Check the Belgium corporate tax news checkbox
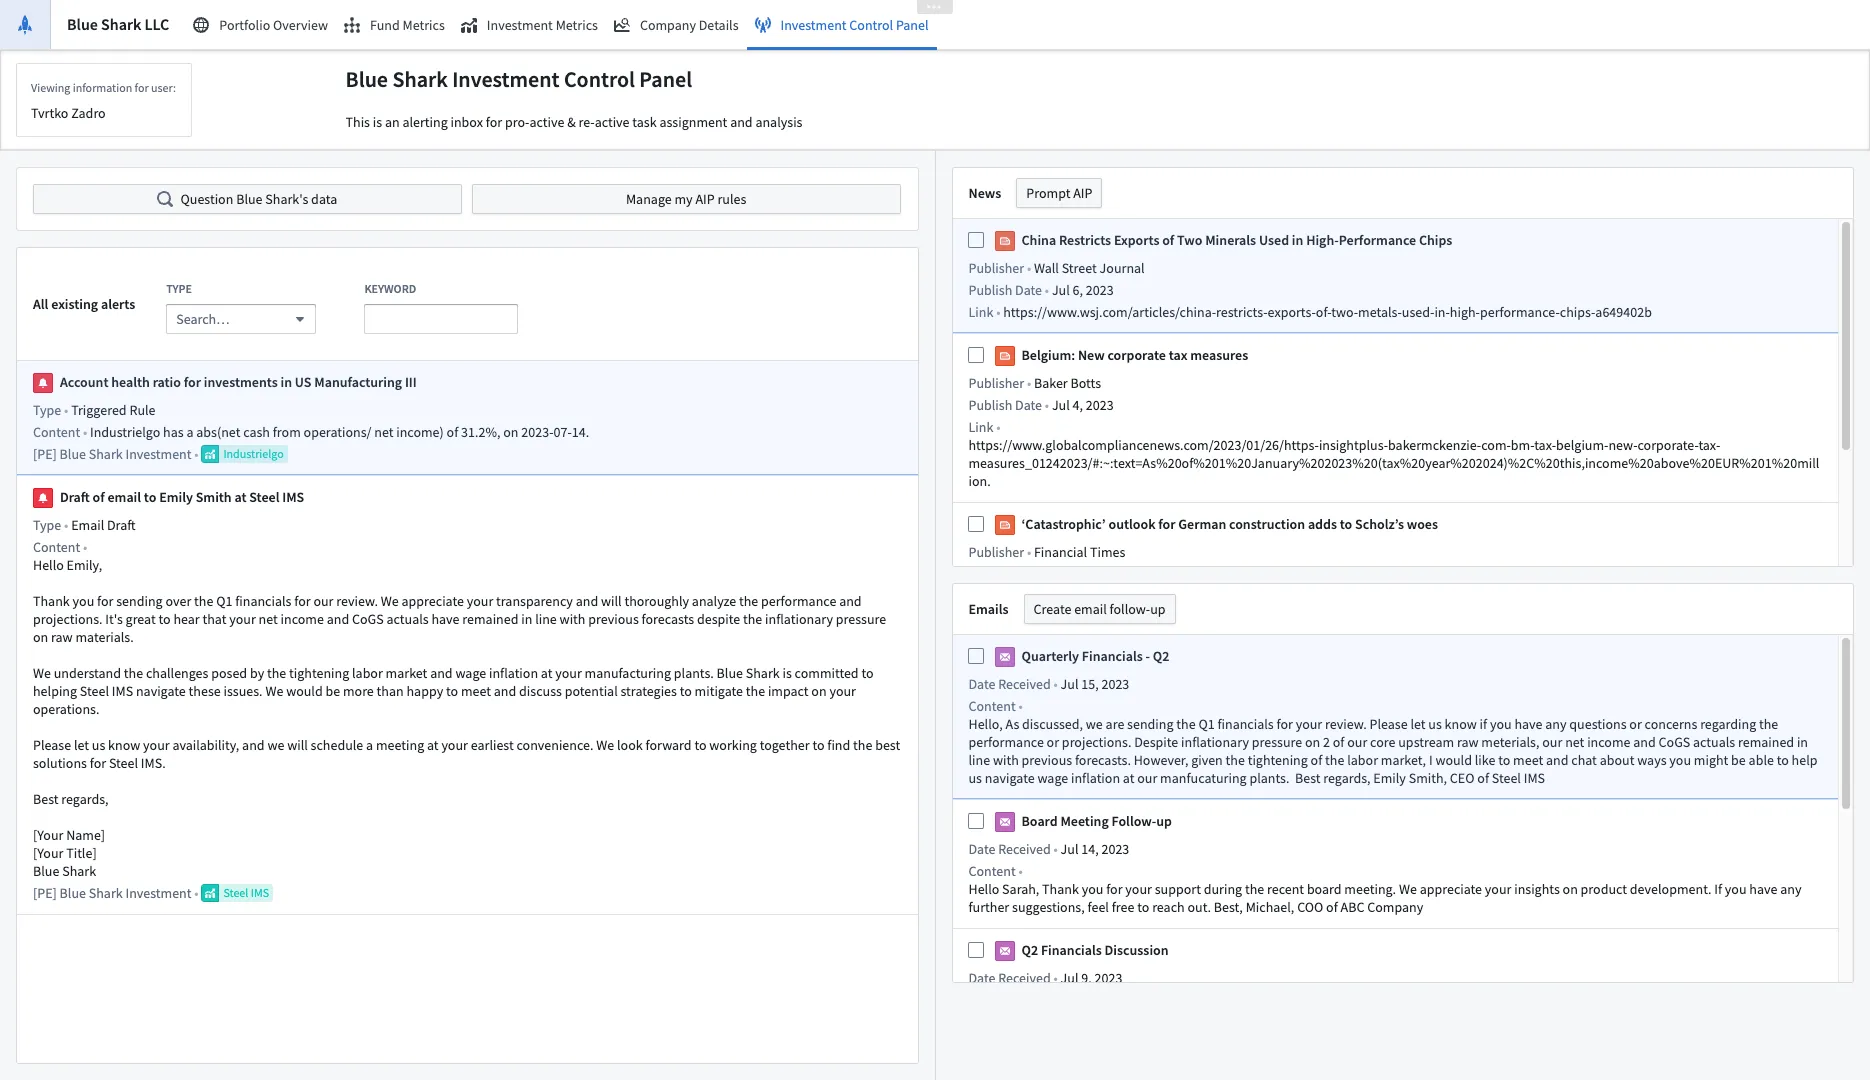Screen dimensions: 1870x1080 [976, 356]
